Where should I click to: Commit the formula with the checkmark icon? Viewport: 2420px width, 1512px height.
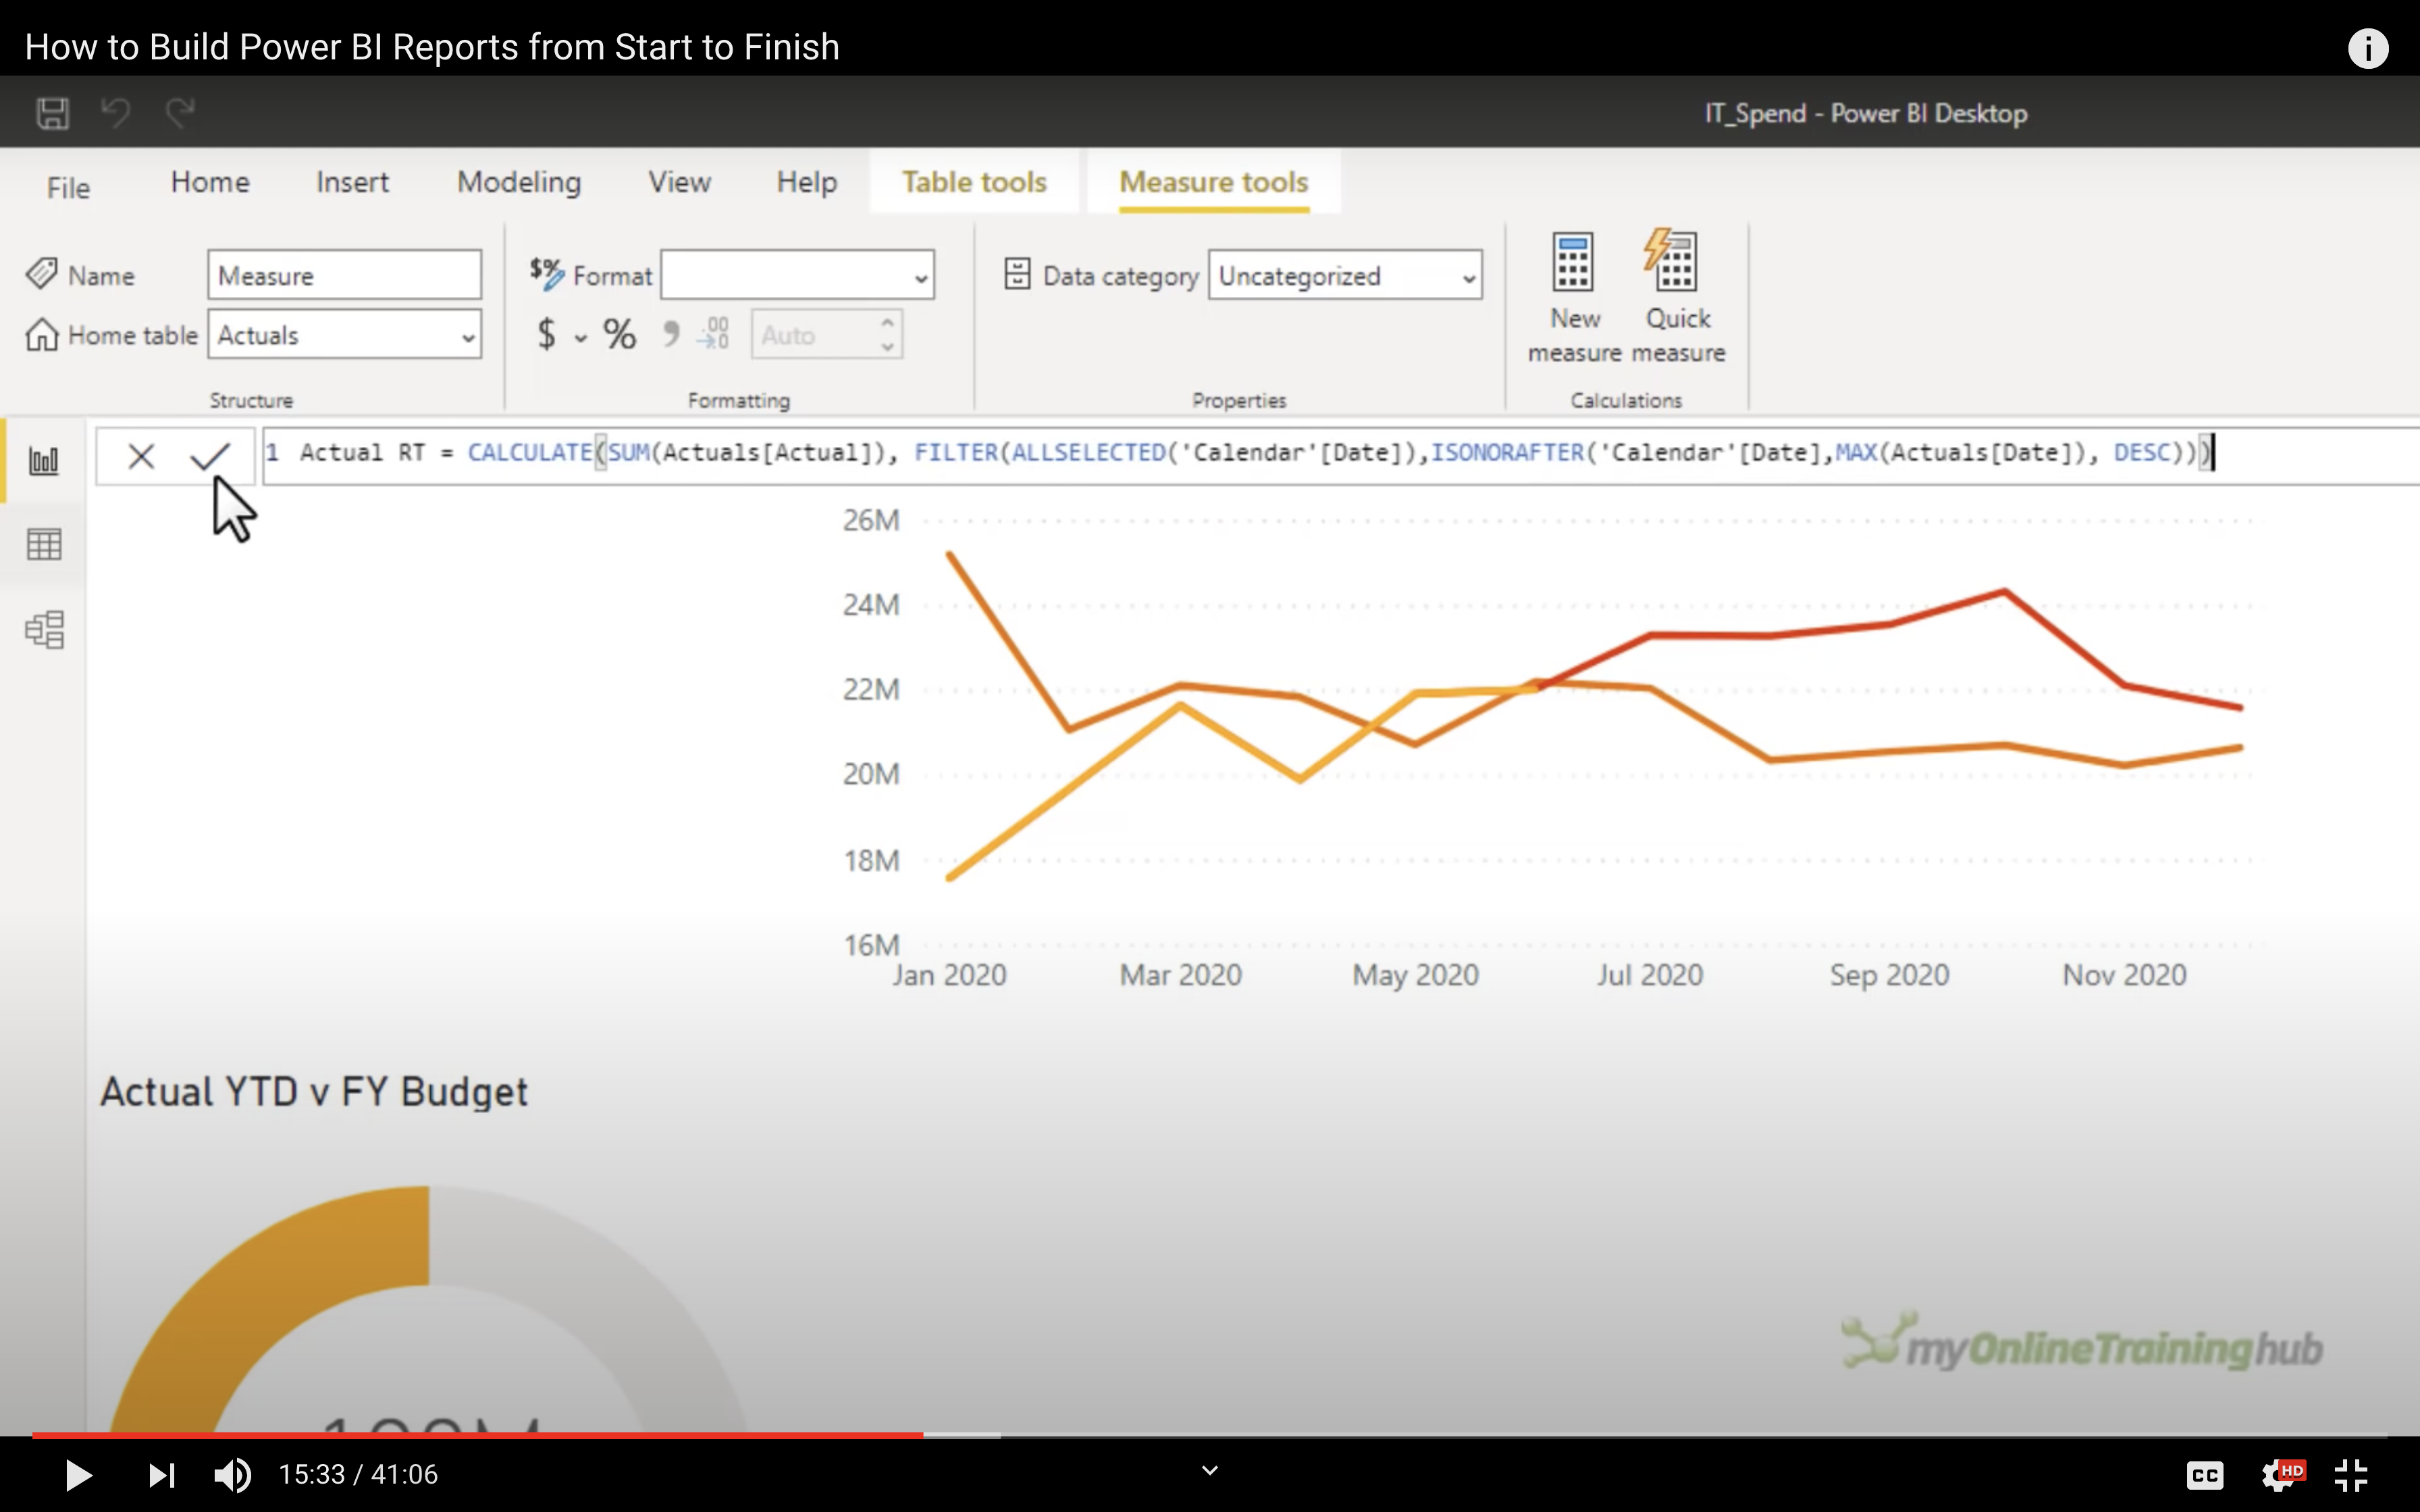(x=210, y=456)
